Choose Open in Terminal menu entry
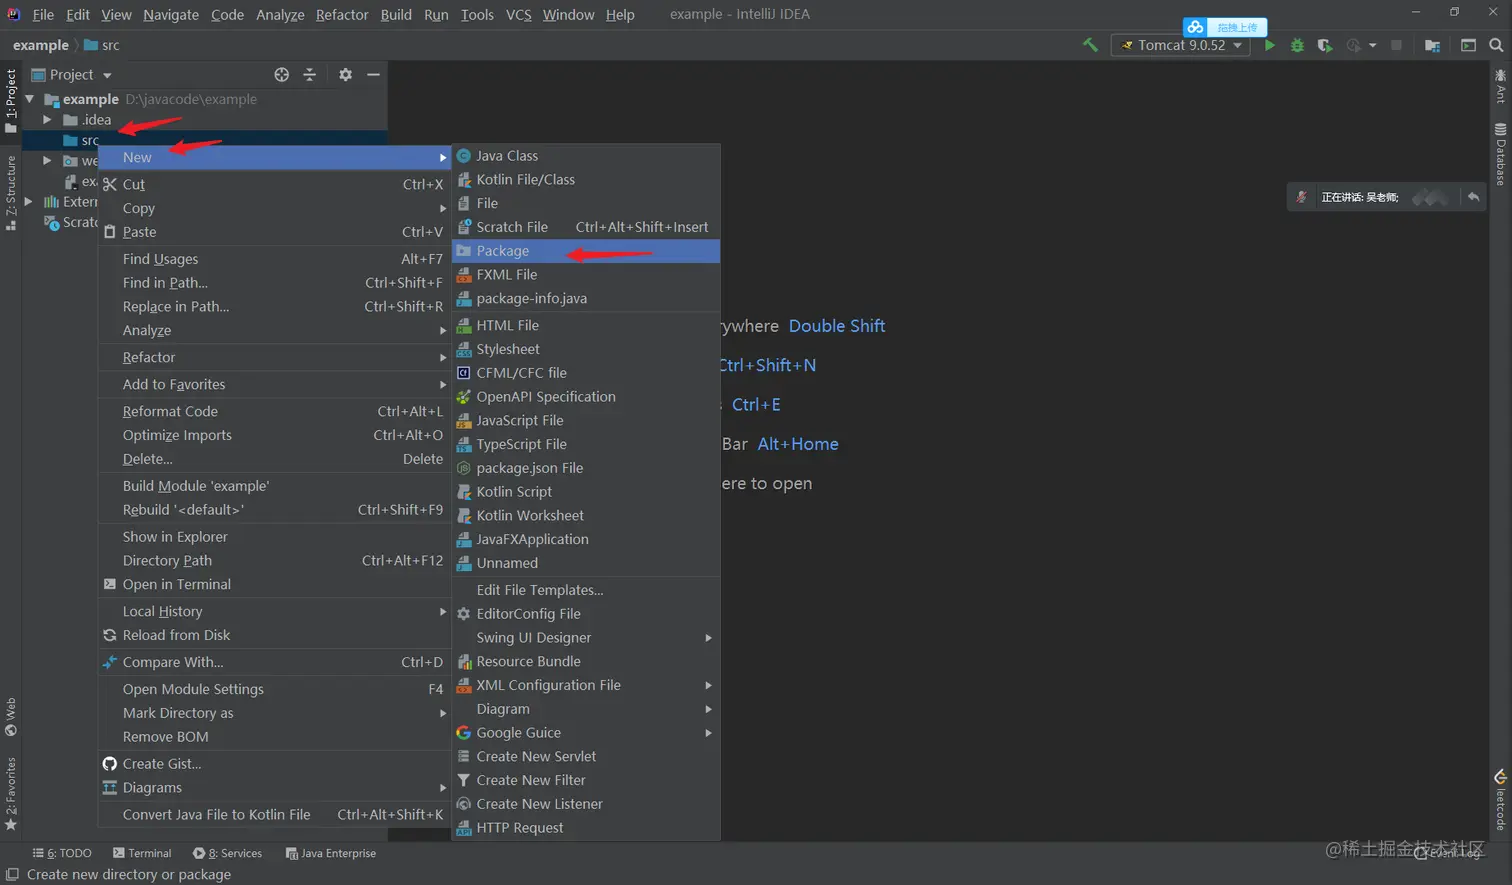The width and height of the screenshot is (1512, 885). [x=274, y=584]
